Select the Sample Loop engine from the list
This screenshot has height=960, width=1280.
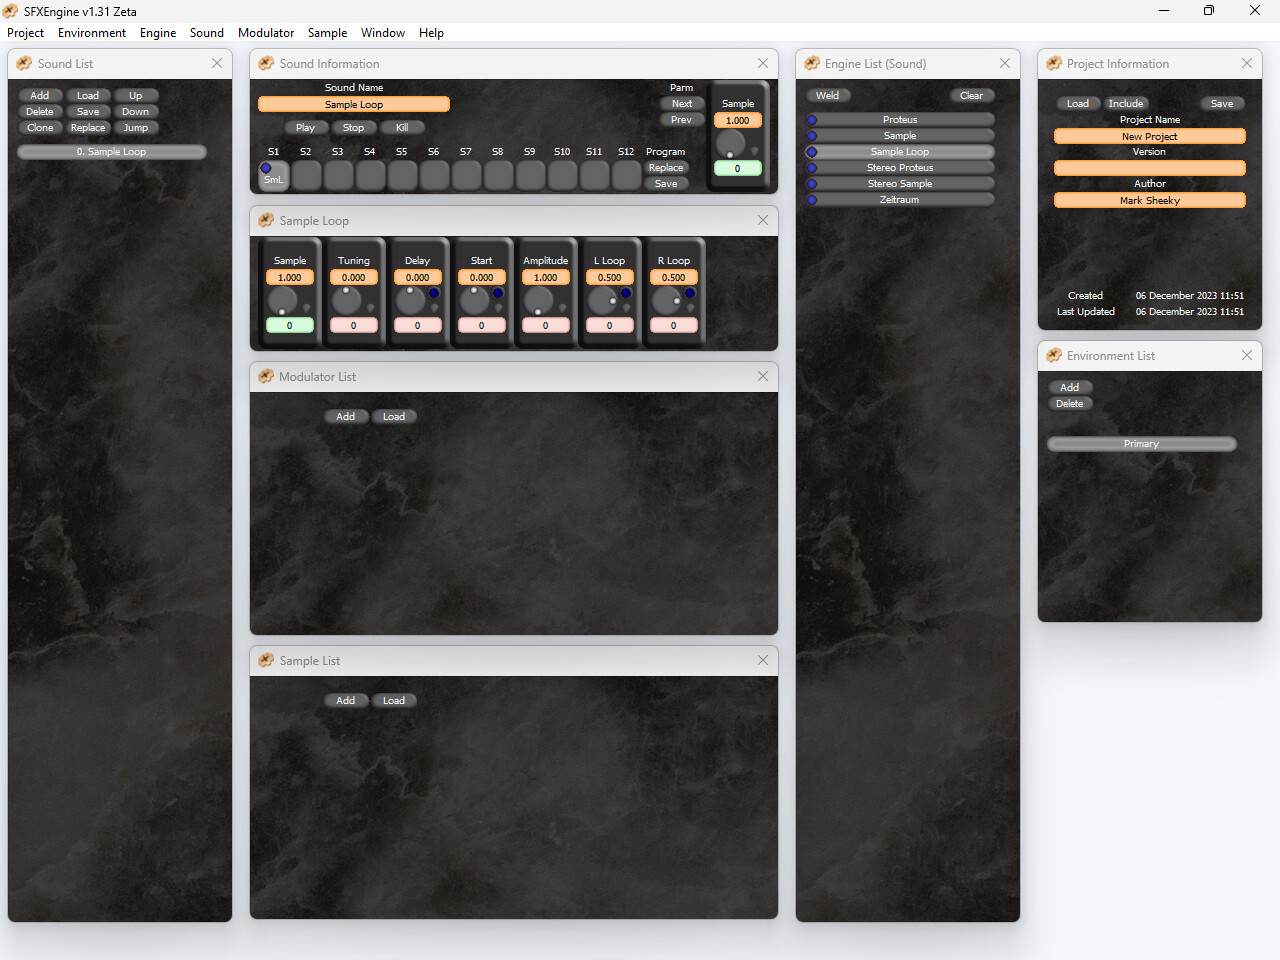click(x=899, y=151)
